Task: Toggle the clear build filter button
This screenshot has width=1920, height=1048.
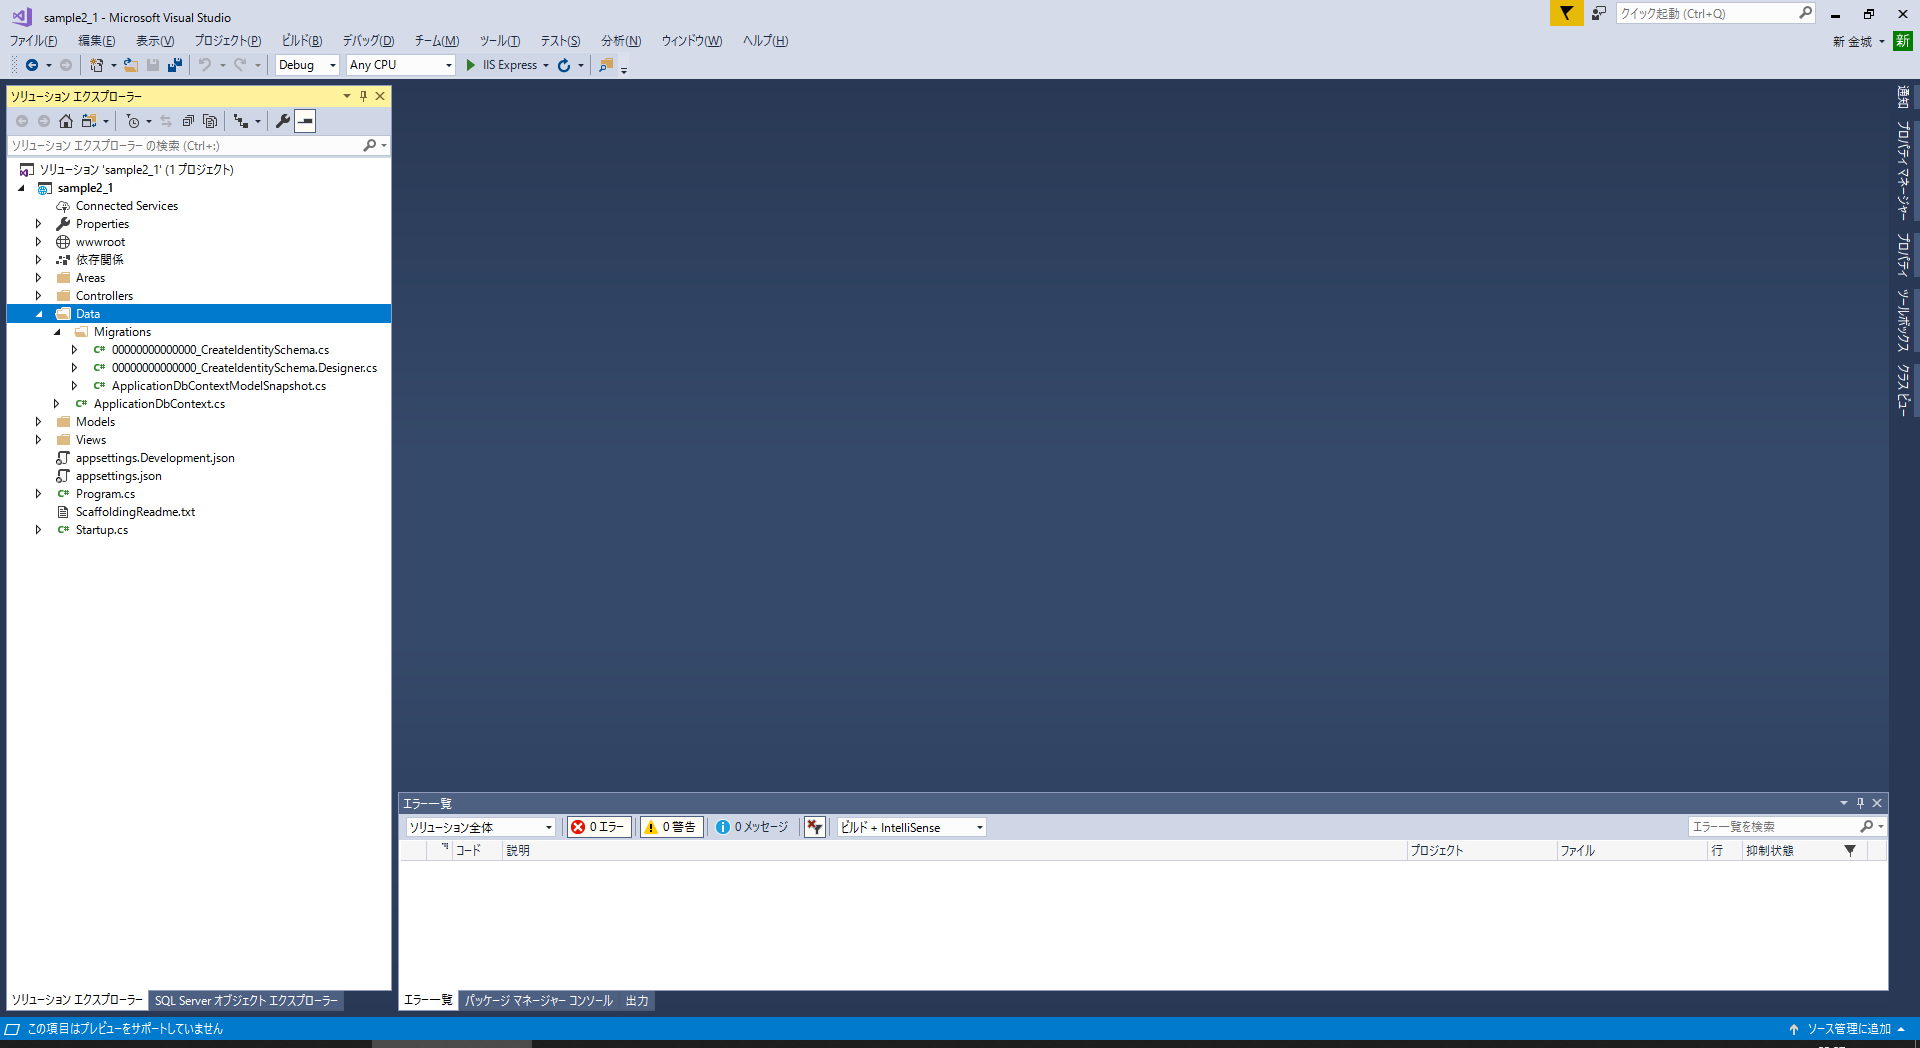Action: 815,827
